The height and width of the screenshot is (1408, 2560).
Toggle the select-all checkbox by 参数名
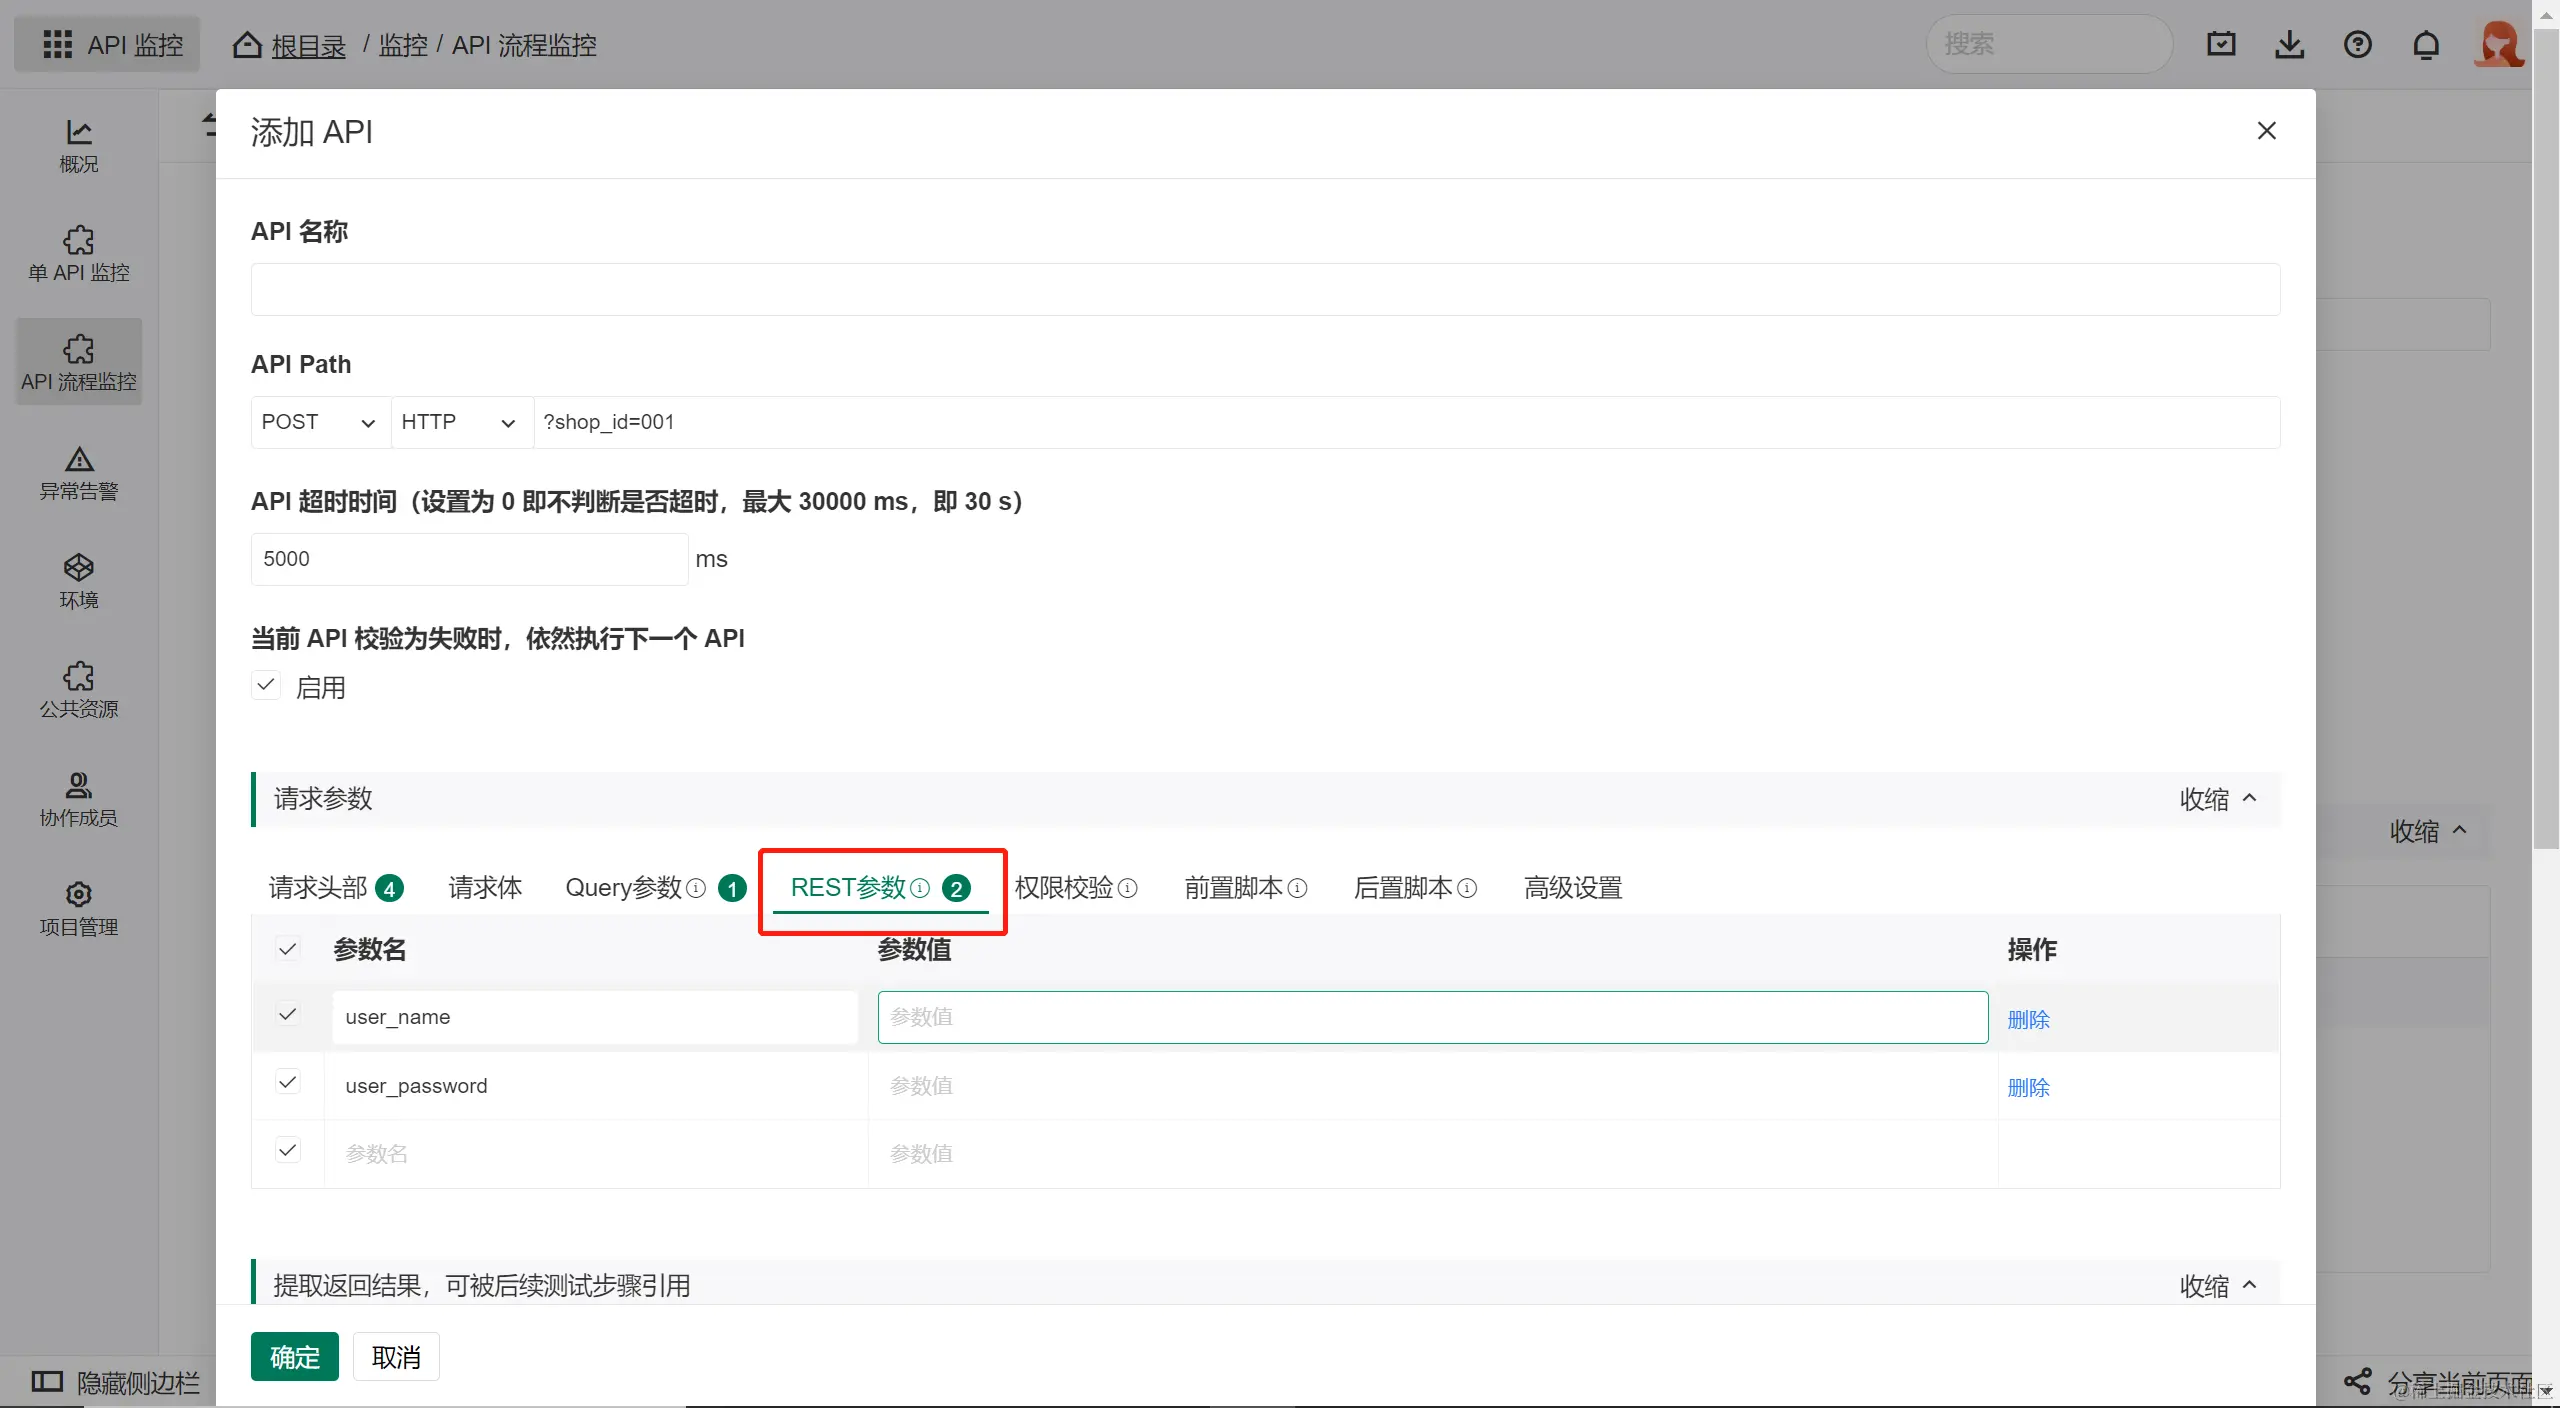click(x=288, y=949)
